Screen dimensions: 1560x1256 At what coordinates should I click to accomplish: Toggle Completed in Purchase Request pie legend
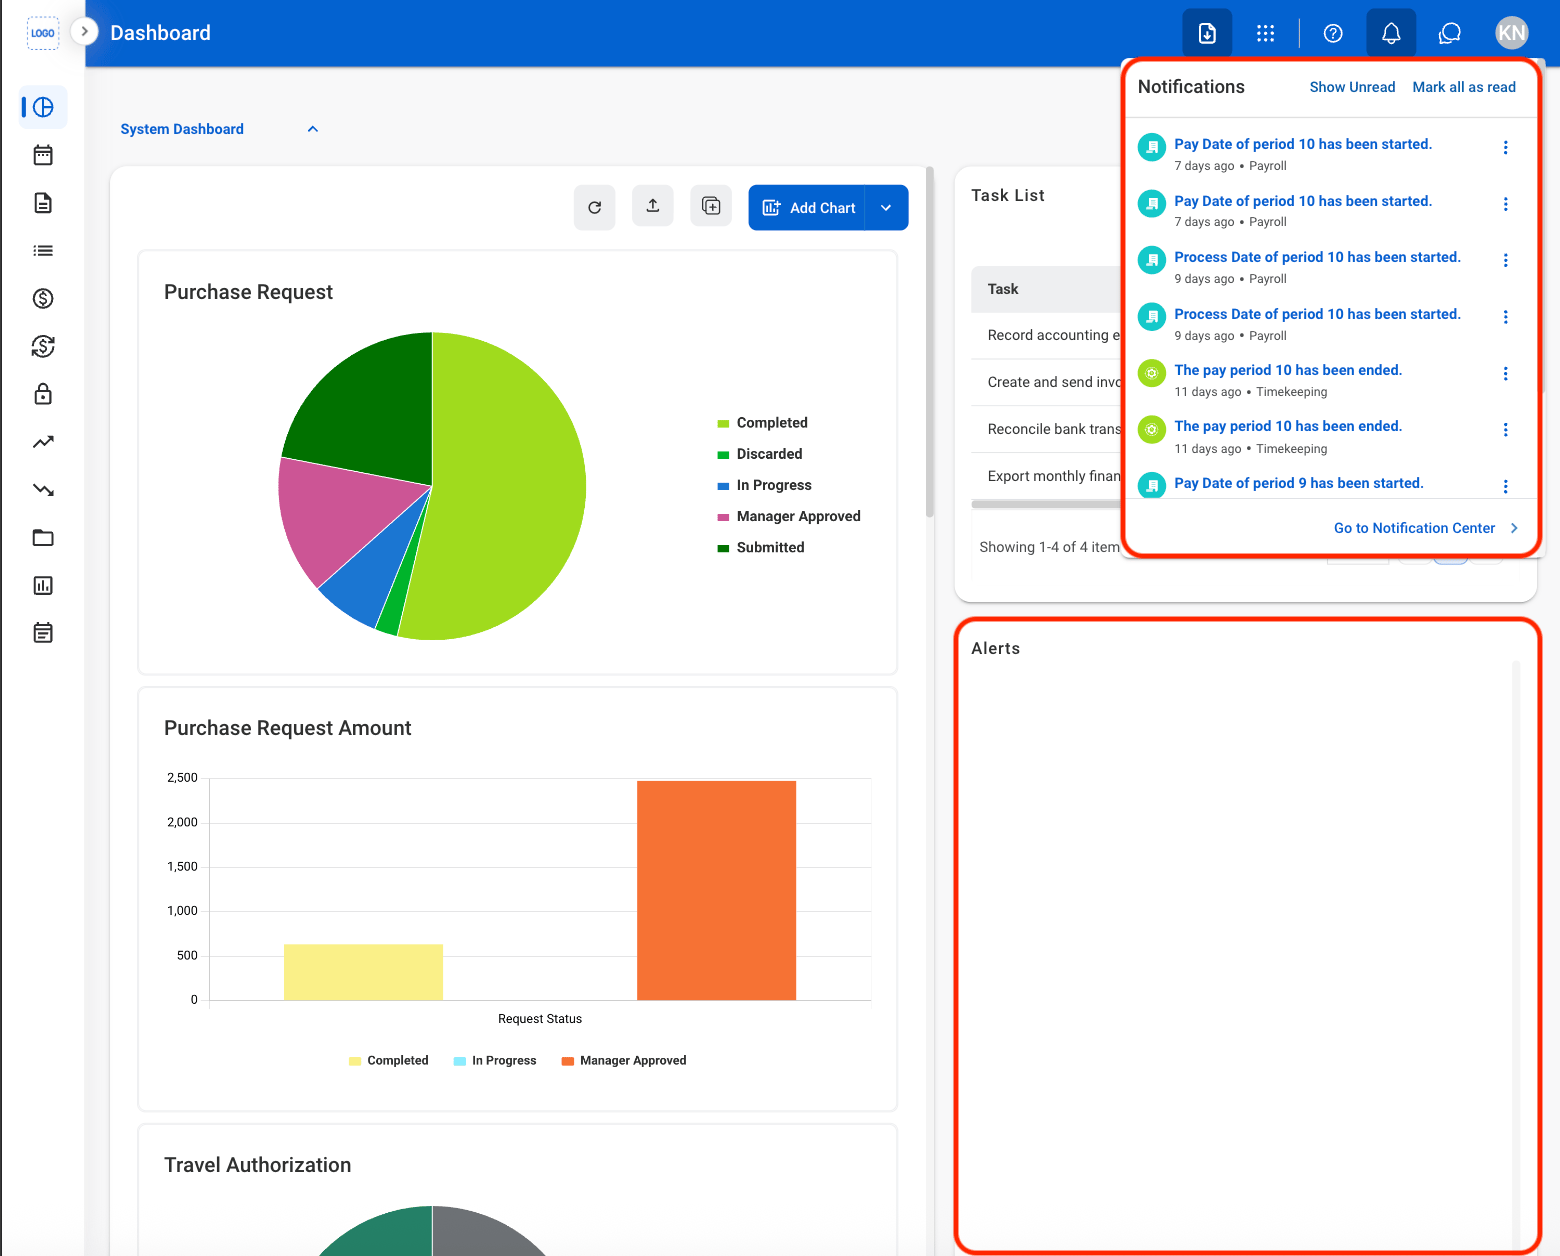coord(763,423)
